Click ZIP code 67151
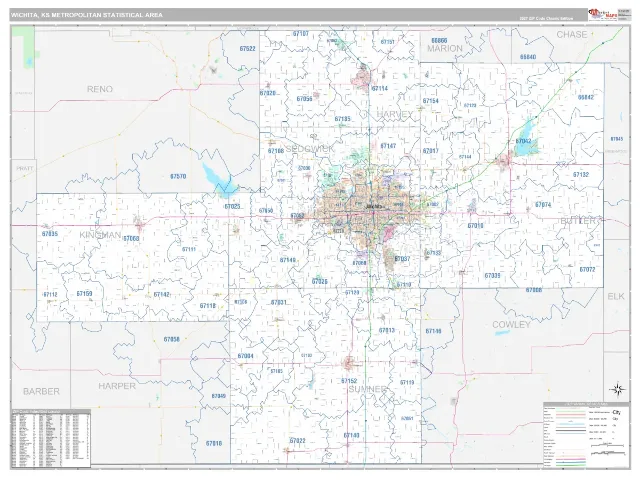The image size is (640, 480). coord(387,42)
